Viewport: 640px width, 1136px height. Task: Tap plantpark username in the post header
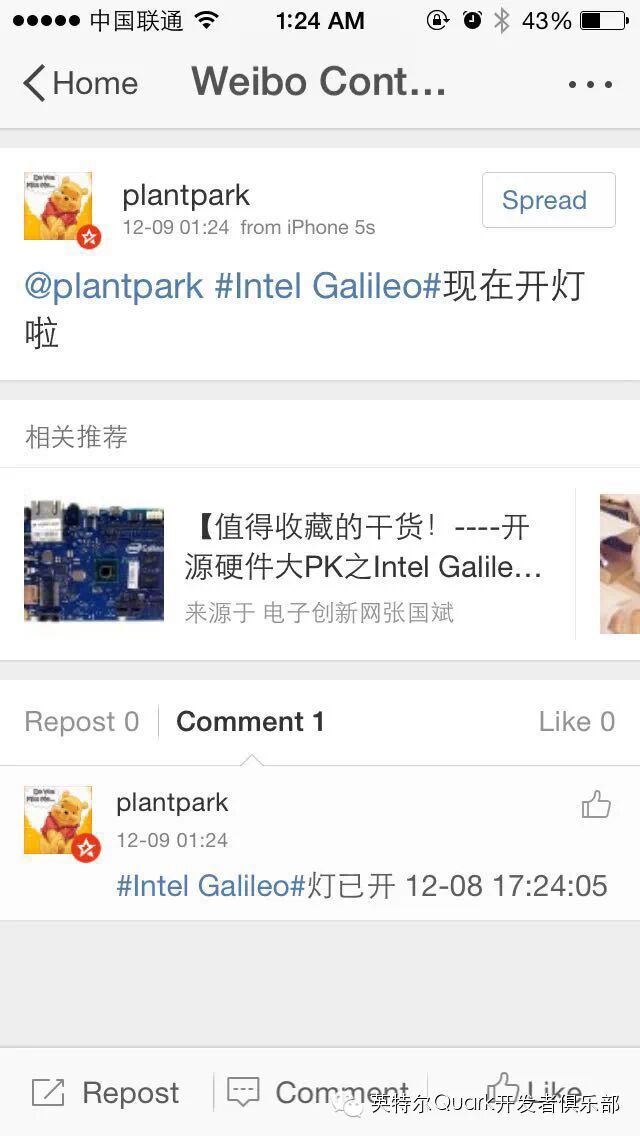coord(186,196)
